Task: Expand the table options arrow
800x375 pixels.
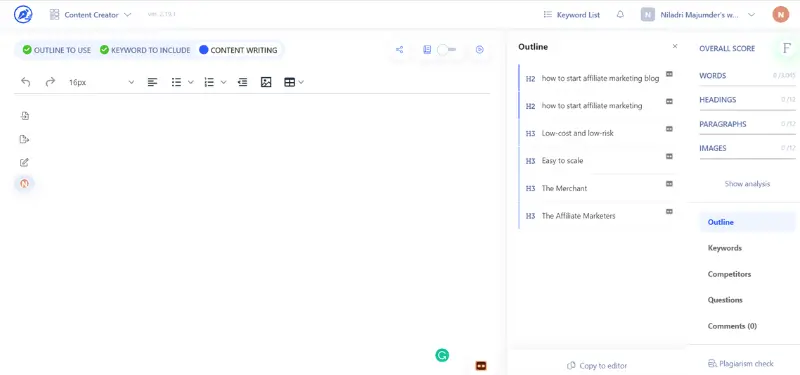Action: pos(301,82)
